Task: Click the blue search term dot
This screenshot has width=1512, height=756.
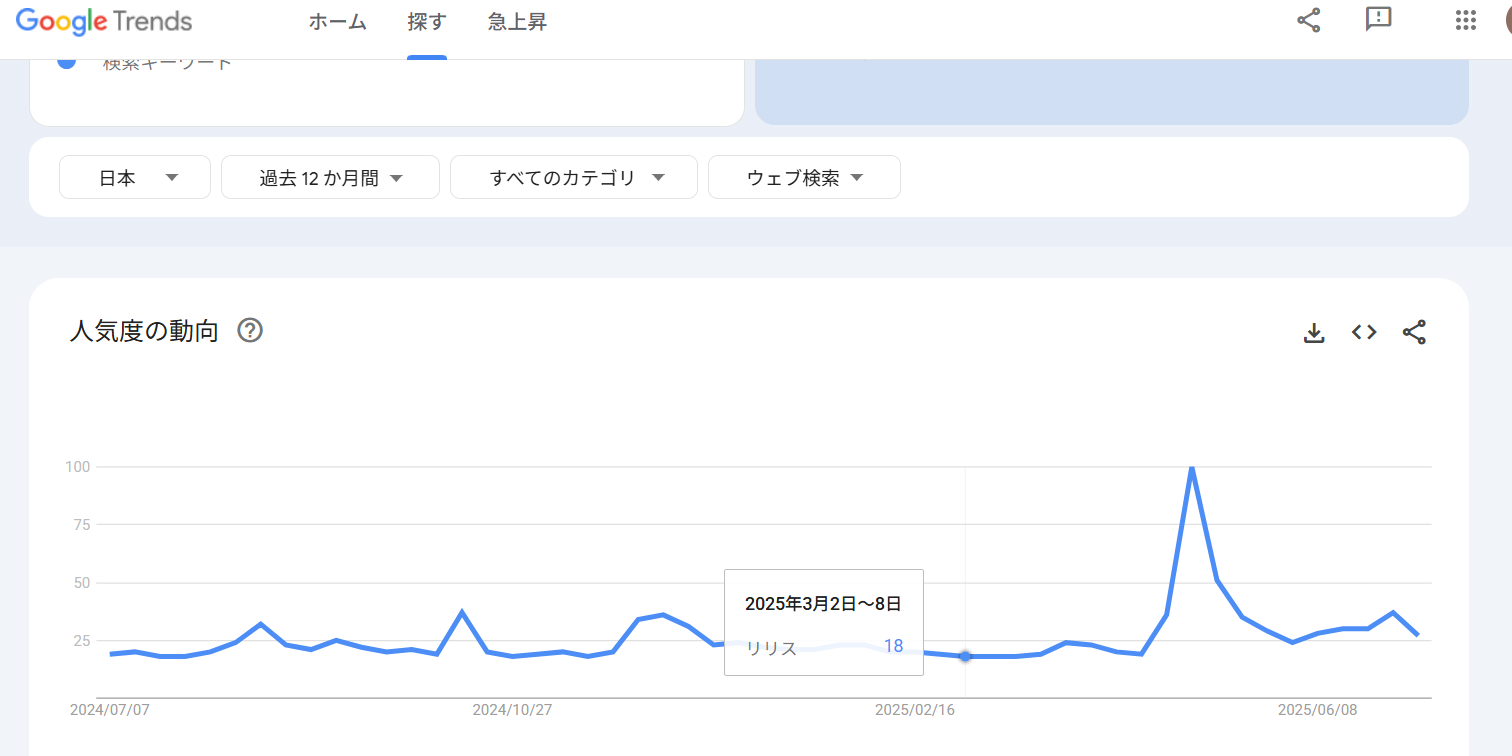Action: pyautogui.click(x=67, y=62)
